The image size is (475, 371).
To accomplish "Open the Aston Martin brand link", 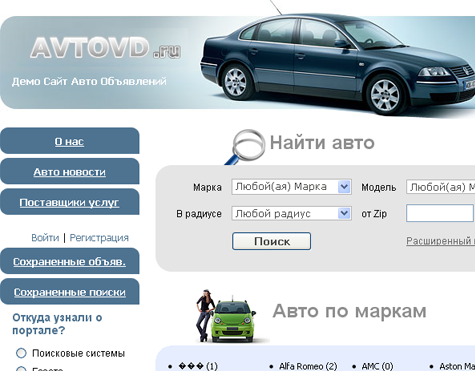I will 457,366.
